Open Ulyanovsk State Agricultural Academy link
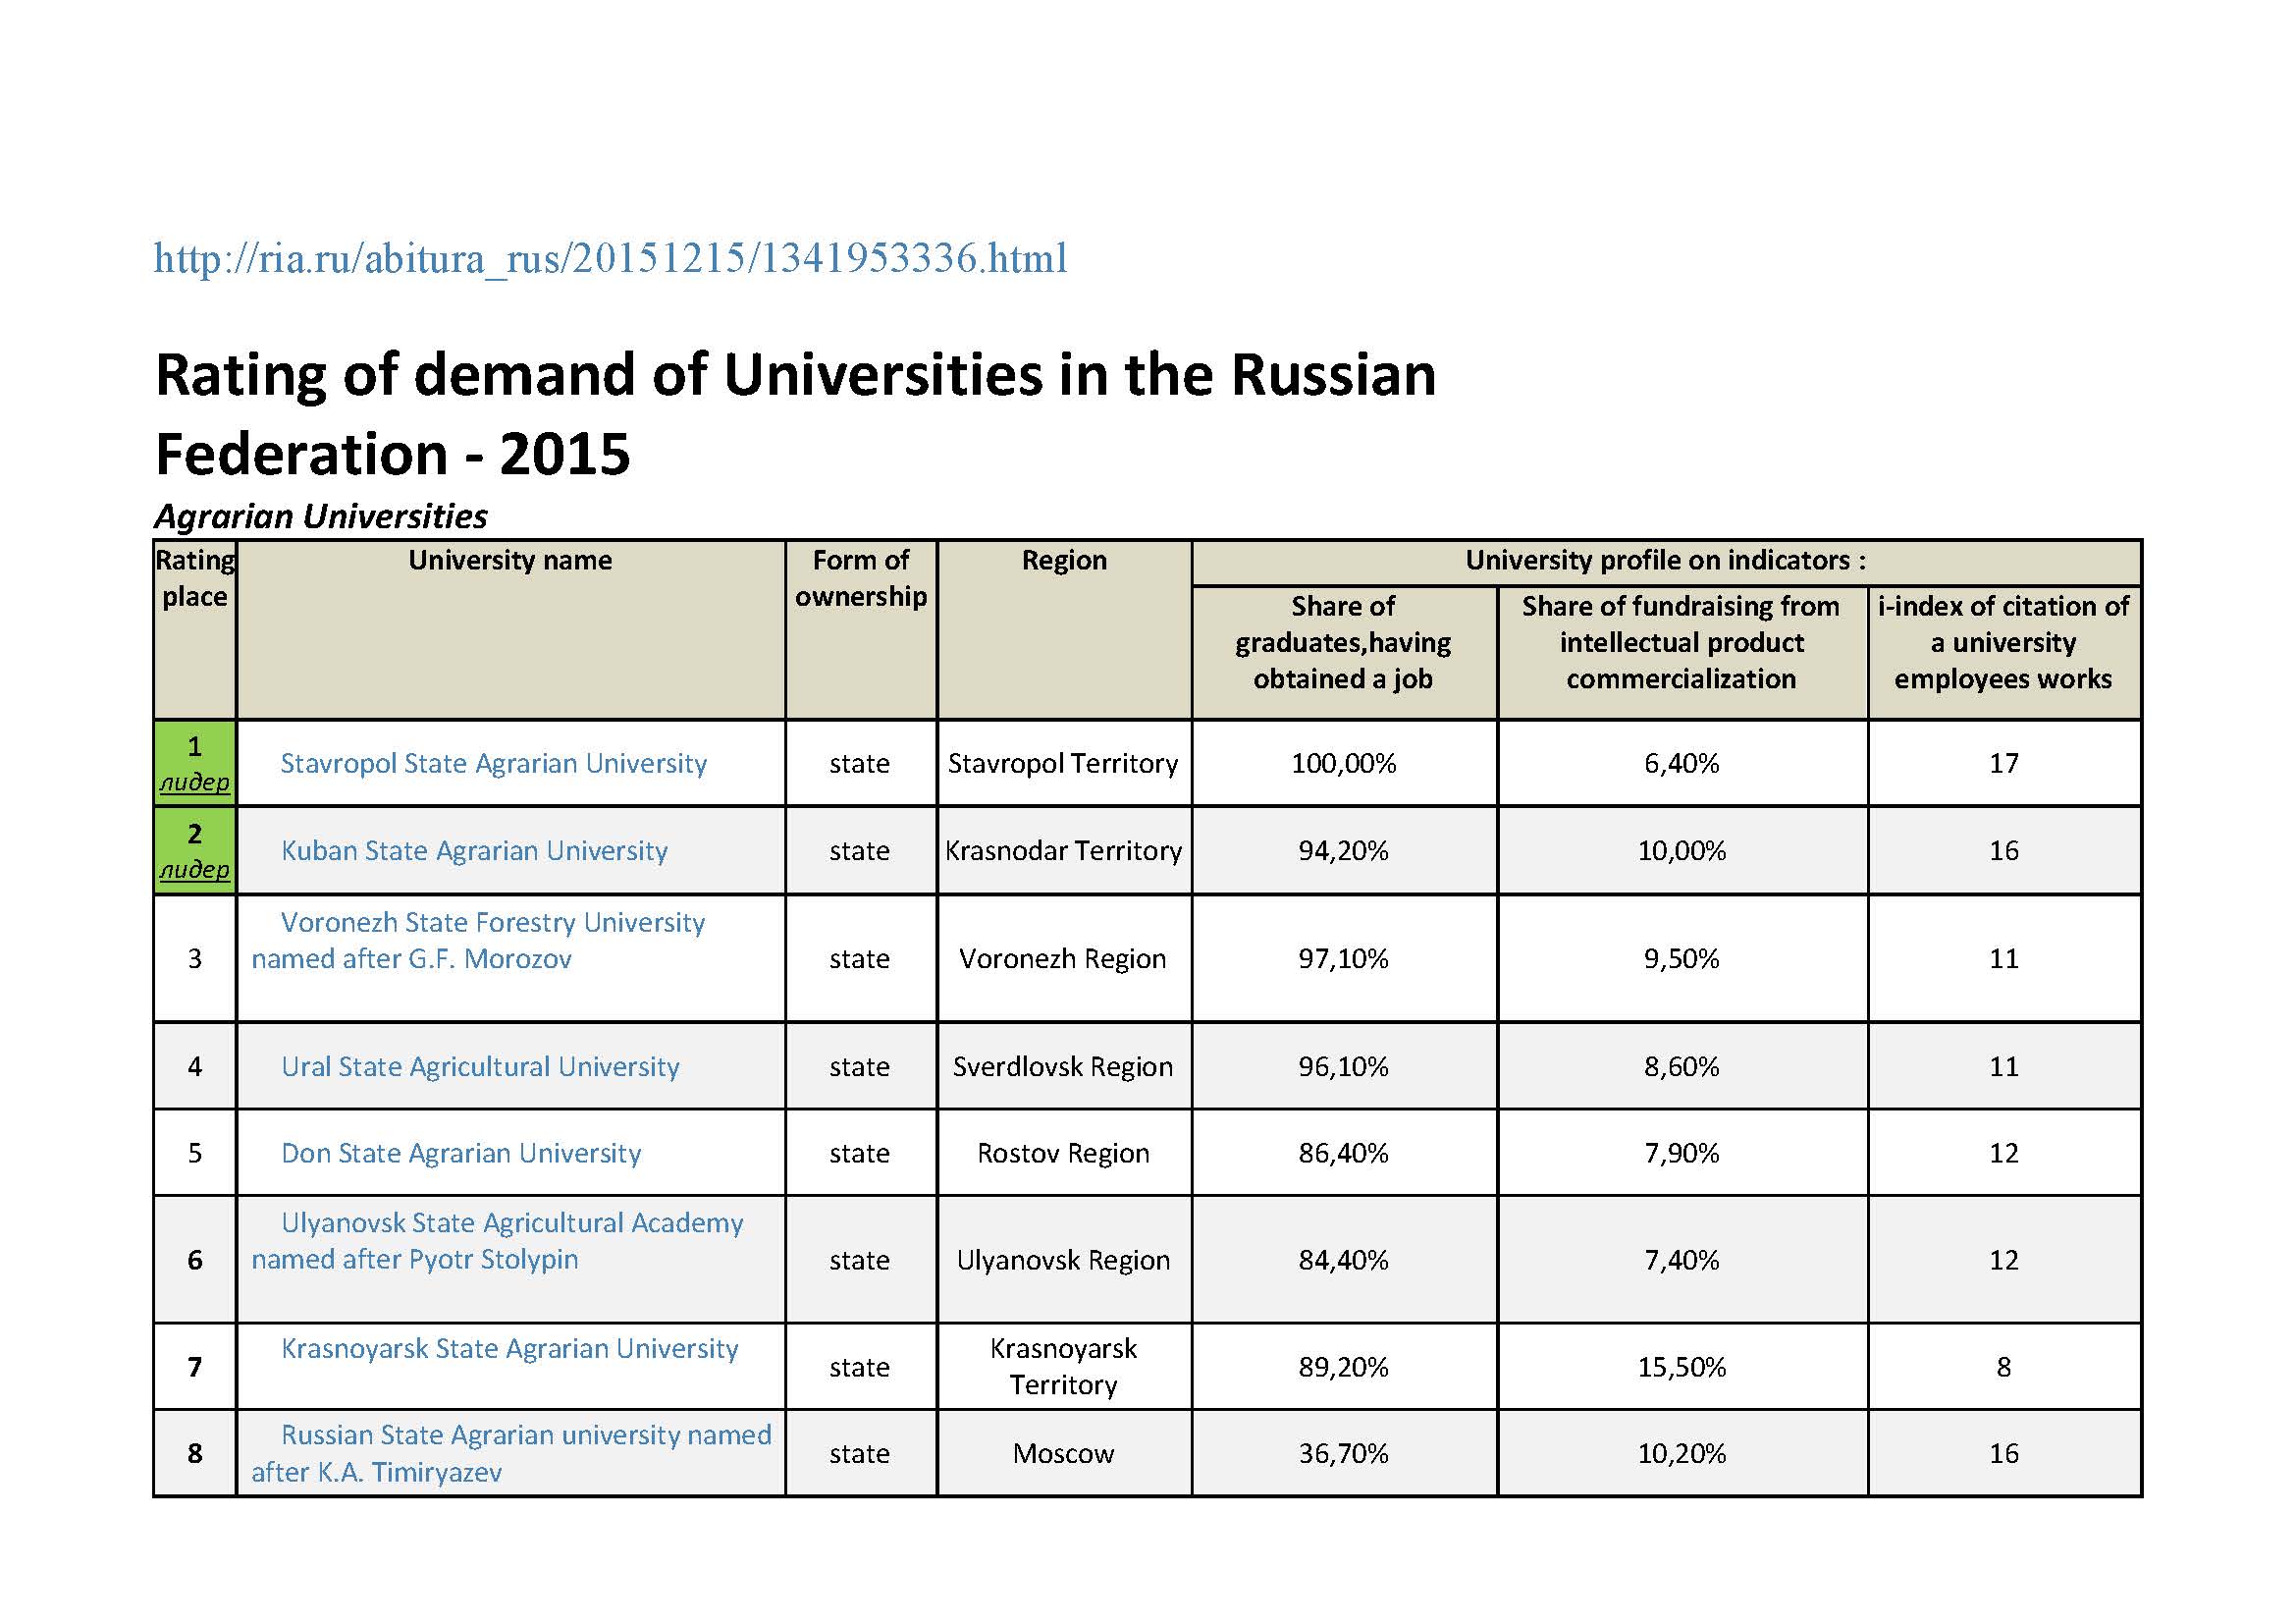Screen dimensions: 2296x1624 (497, 1241)
